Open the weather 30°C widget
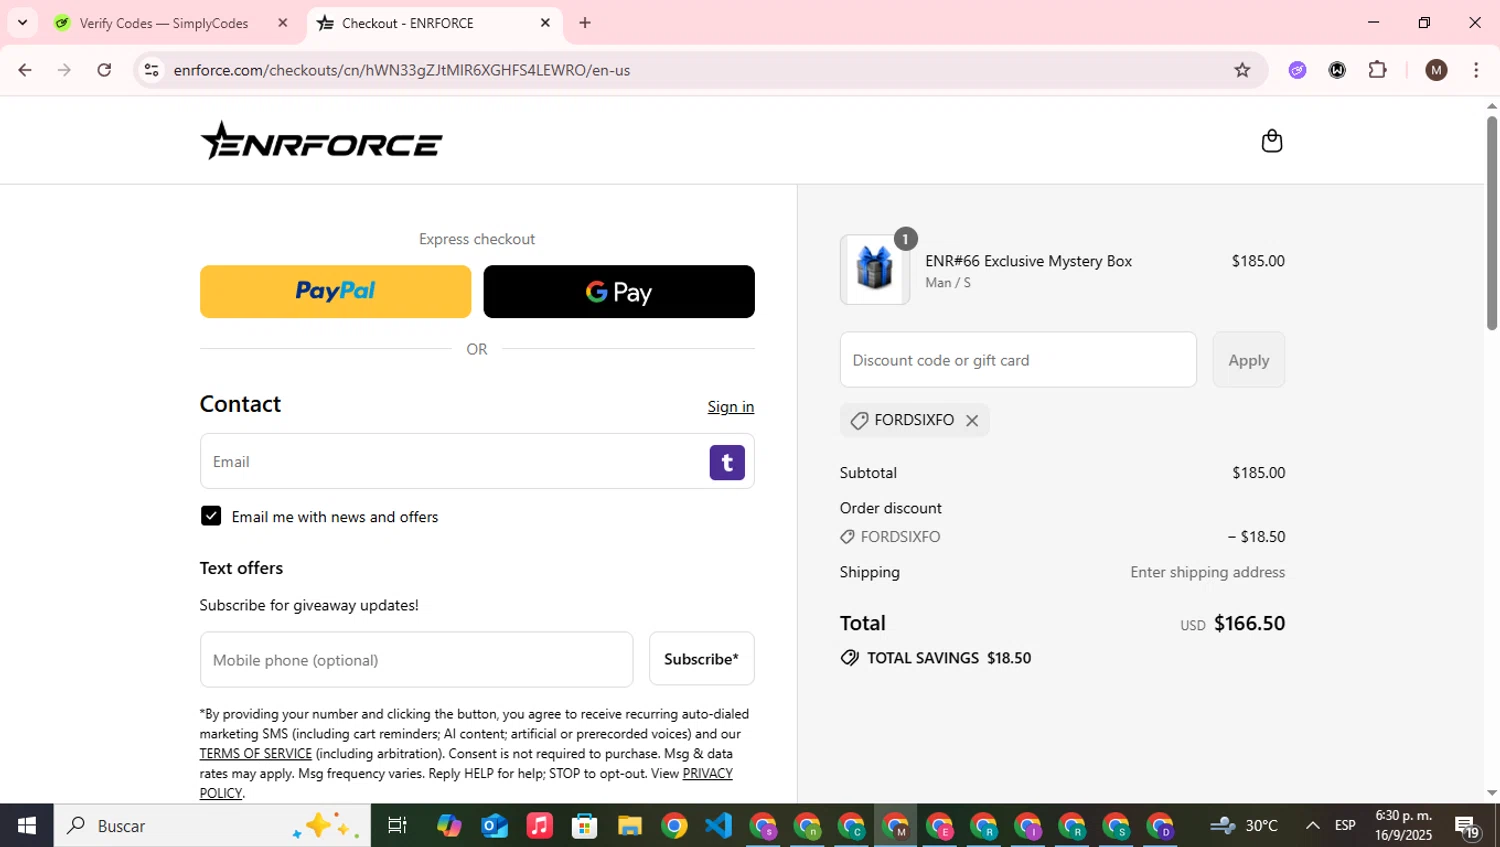1500x847 pixels. coord(1245,826)
